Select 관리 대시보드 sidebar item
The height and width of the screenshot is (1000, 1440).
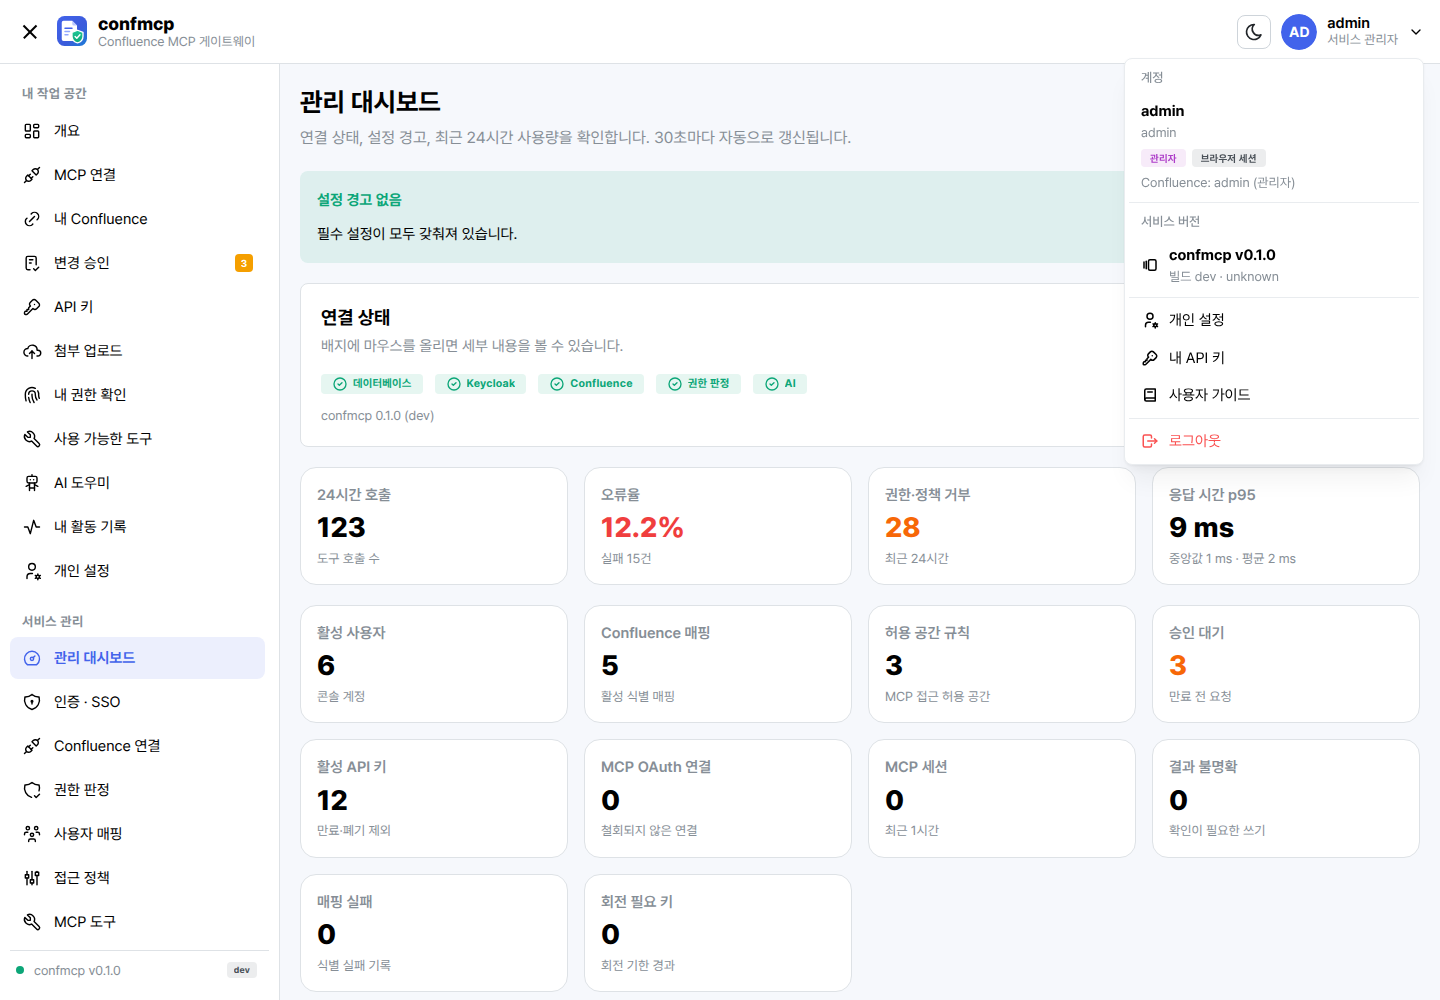pyautogui.click(x=137, y=658)
